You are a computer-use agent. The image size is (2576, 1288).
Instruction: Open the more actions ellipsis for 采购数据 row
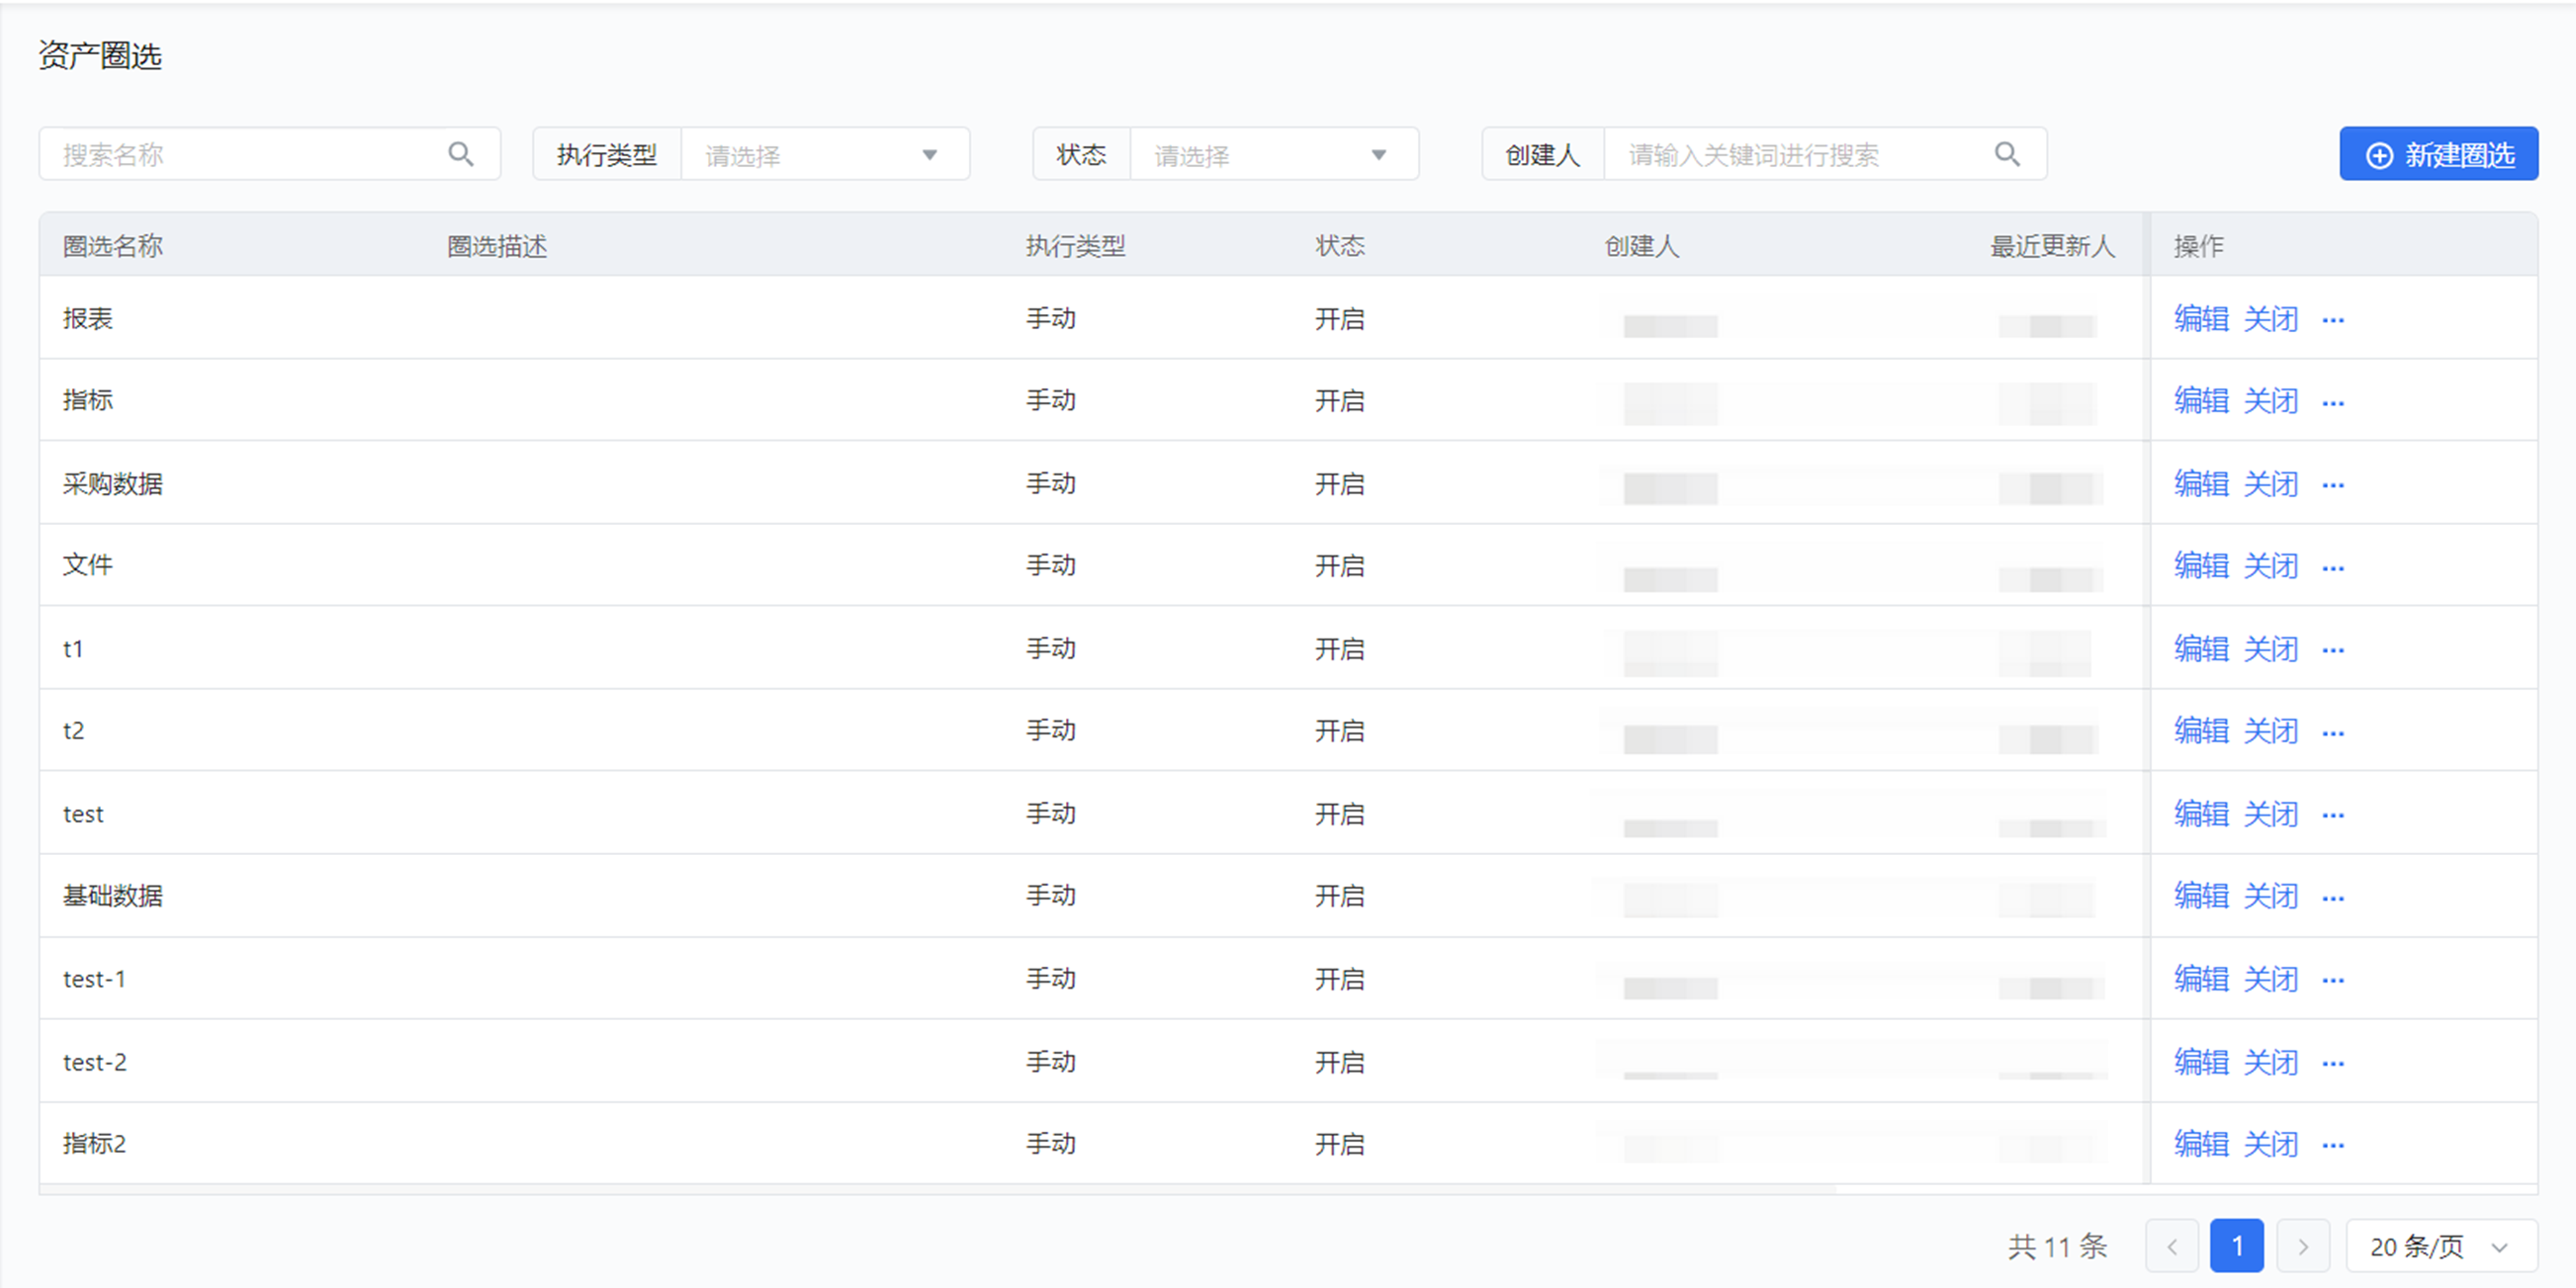coord(2332,485)
